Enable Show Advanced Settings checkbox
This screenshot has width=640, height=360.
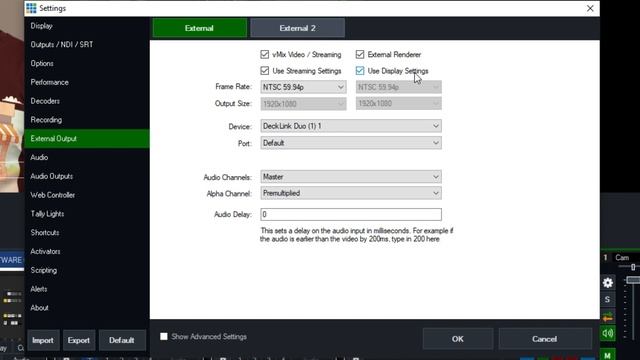click(x=164, y=336)
